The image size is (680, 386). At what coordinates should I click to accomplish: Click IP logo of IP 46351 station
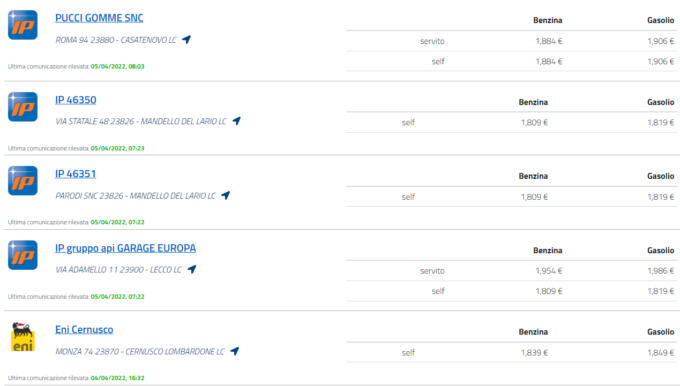[x=23, y=181]
